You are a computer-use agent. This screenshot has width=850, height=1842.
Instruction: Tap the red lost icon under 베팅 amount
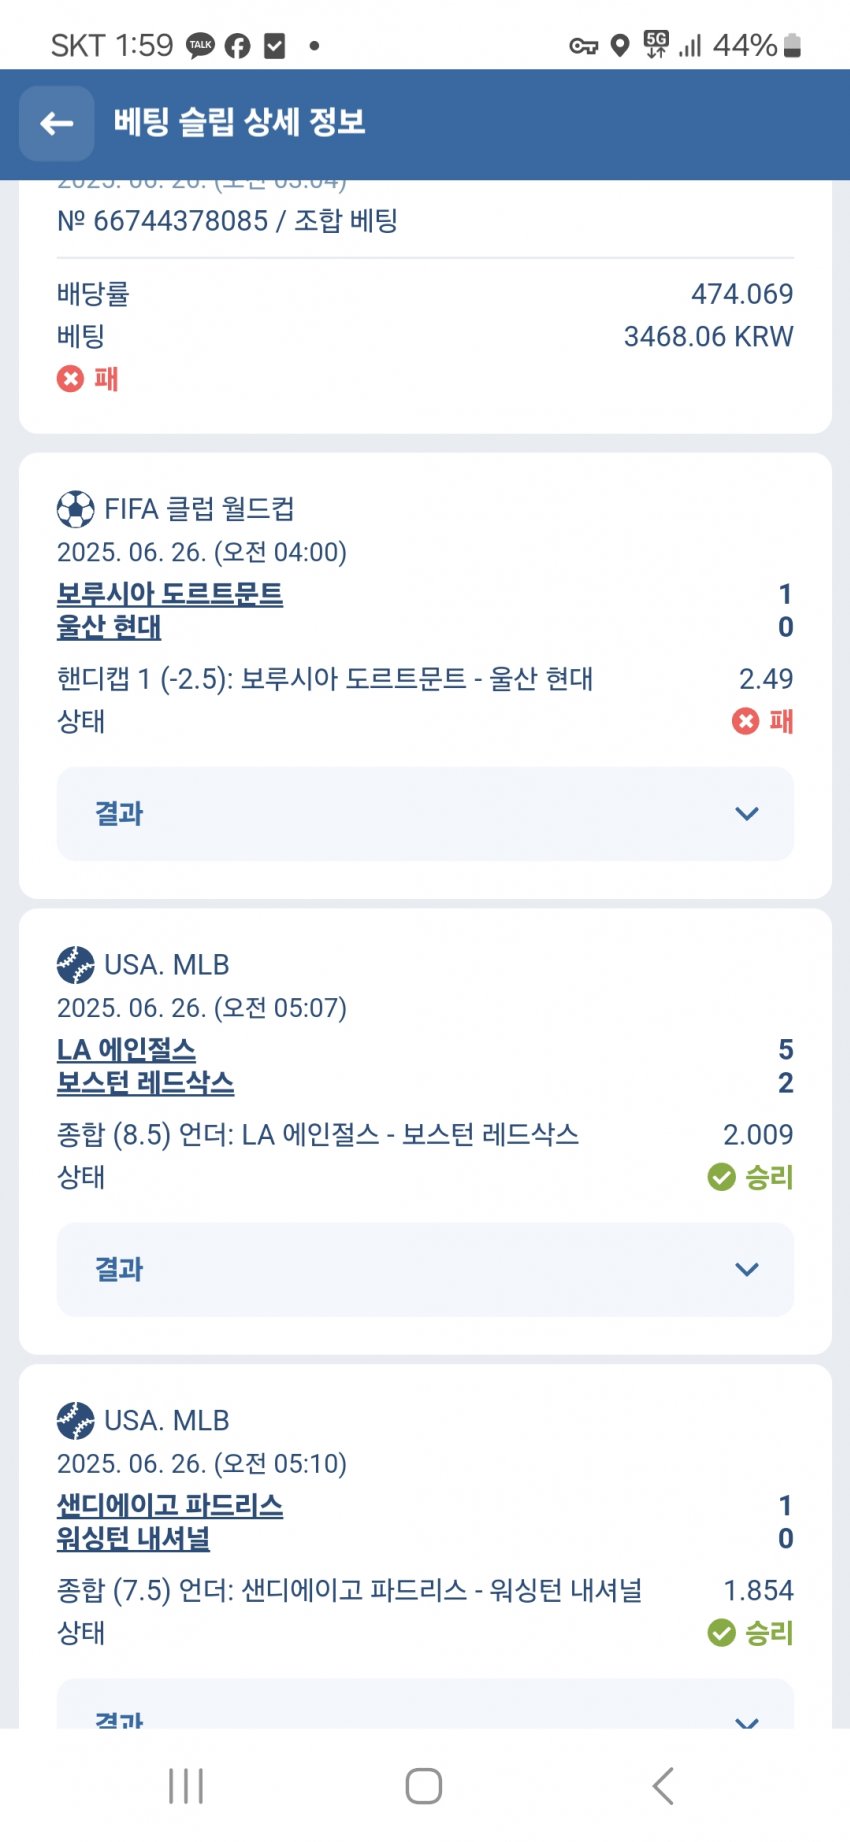70,379
